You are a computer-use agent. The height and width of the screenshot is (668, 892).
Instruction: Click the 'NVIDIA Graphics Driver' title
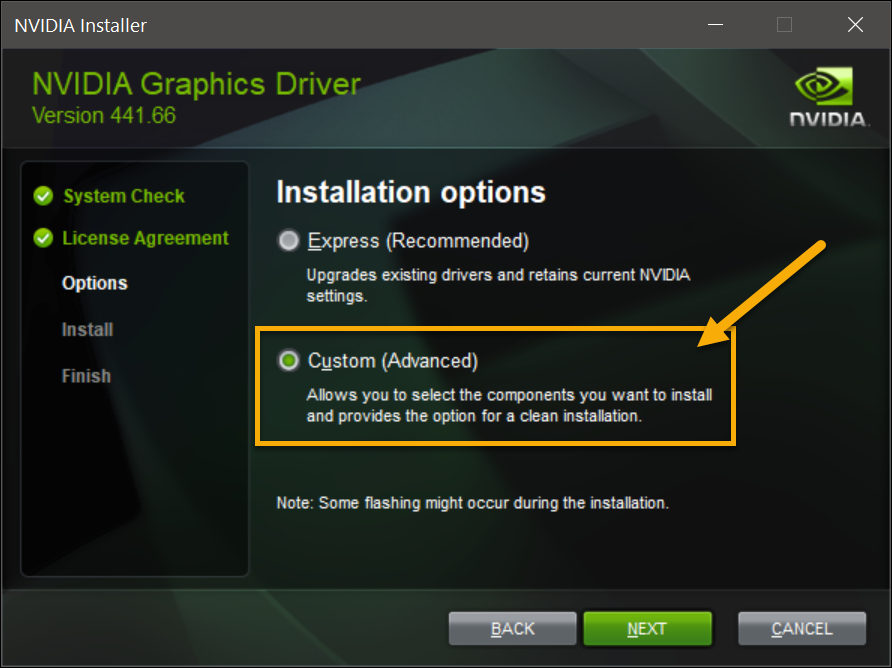(196, 84)
